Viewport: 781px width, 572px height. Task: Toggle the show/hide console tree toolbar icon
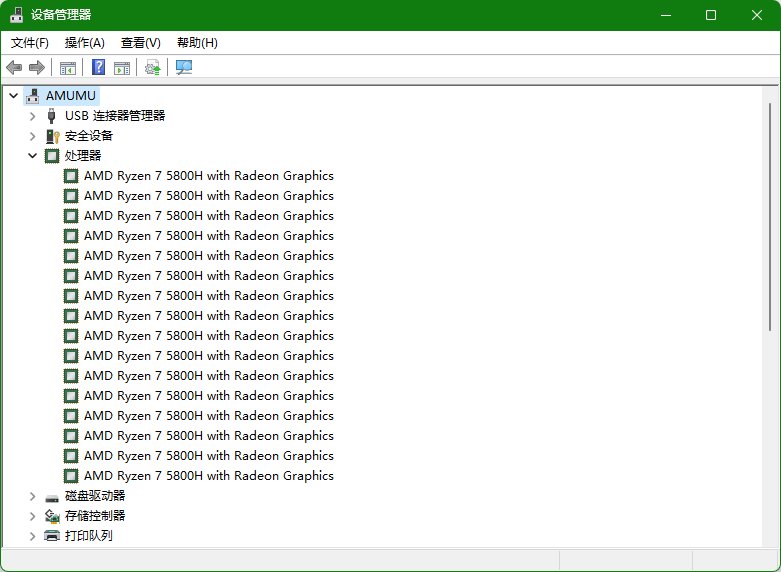pyautogui.click(x=68, y=68)
